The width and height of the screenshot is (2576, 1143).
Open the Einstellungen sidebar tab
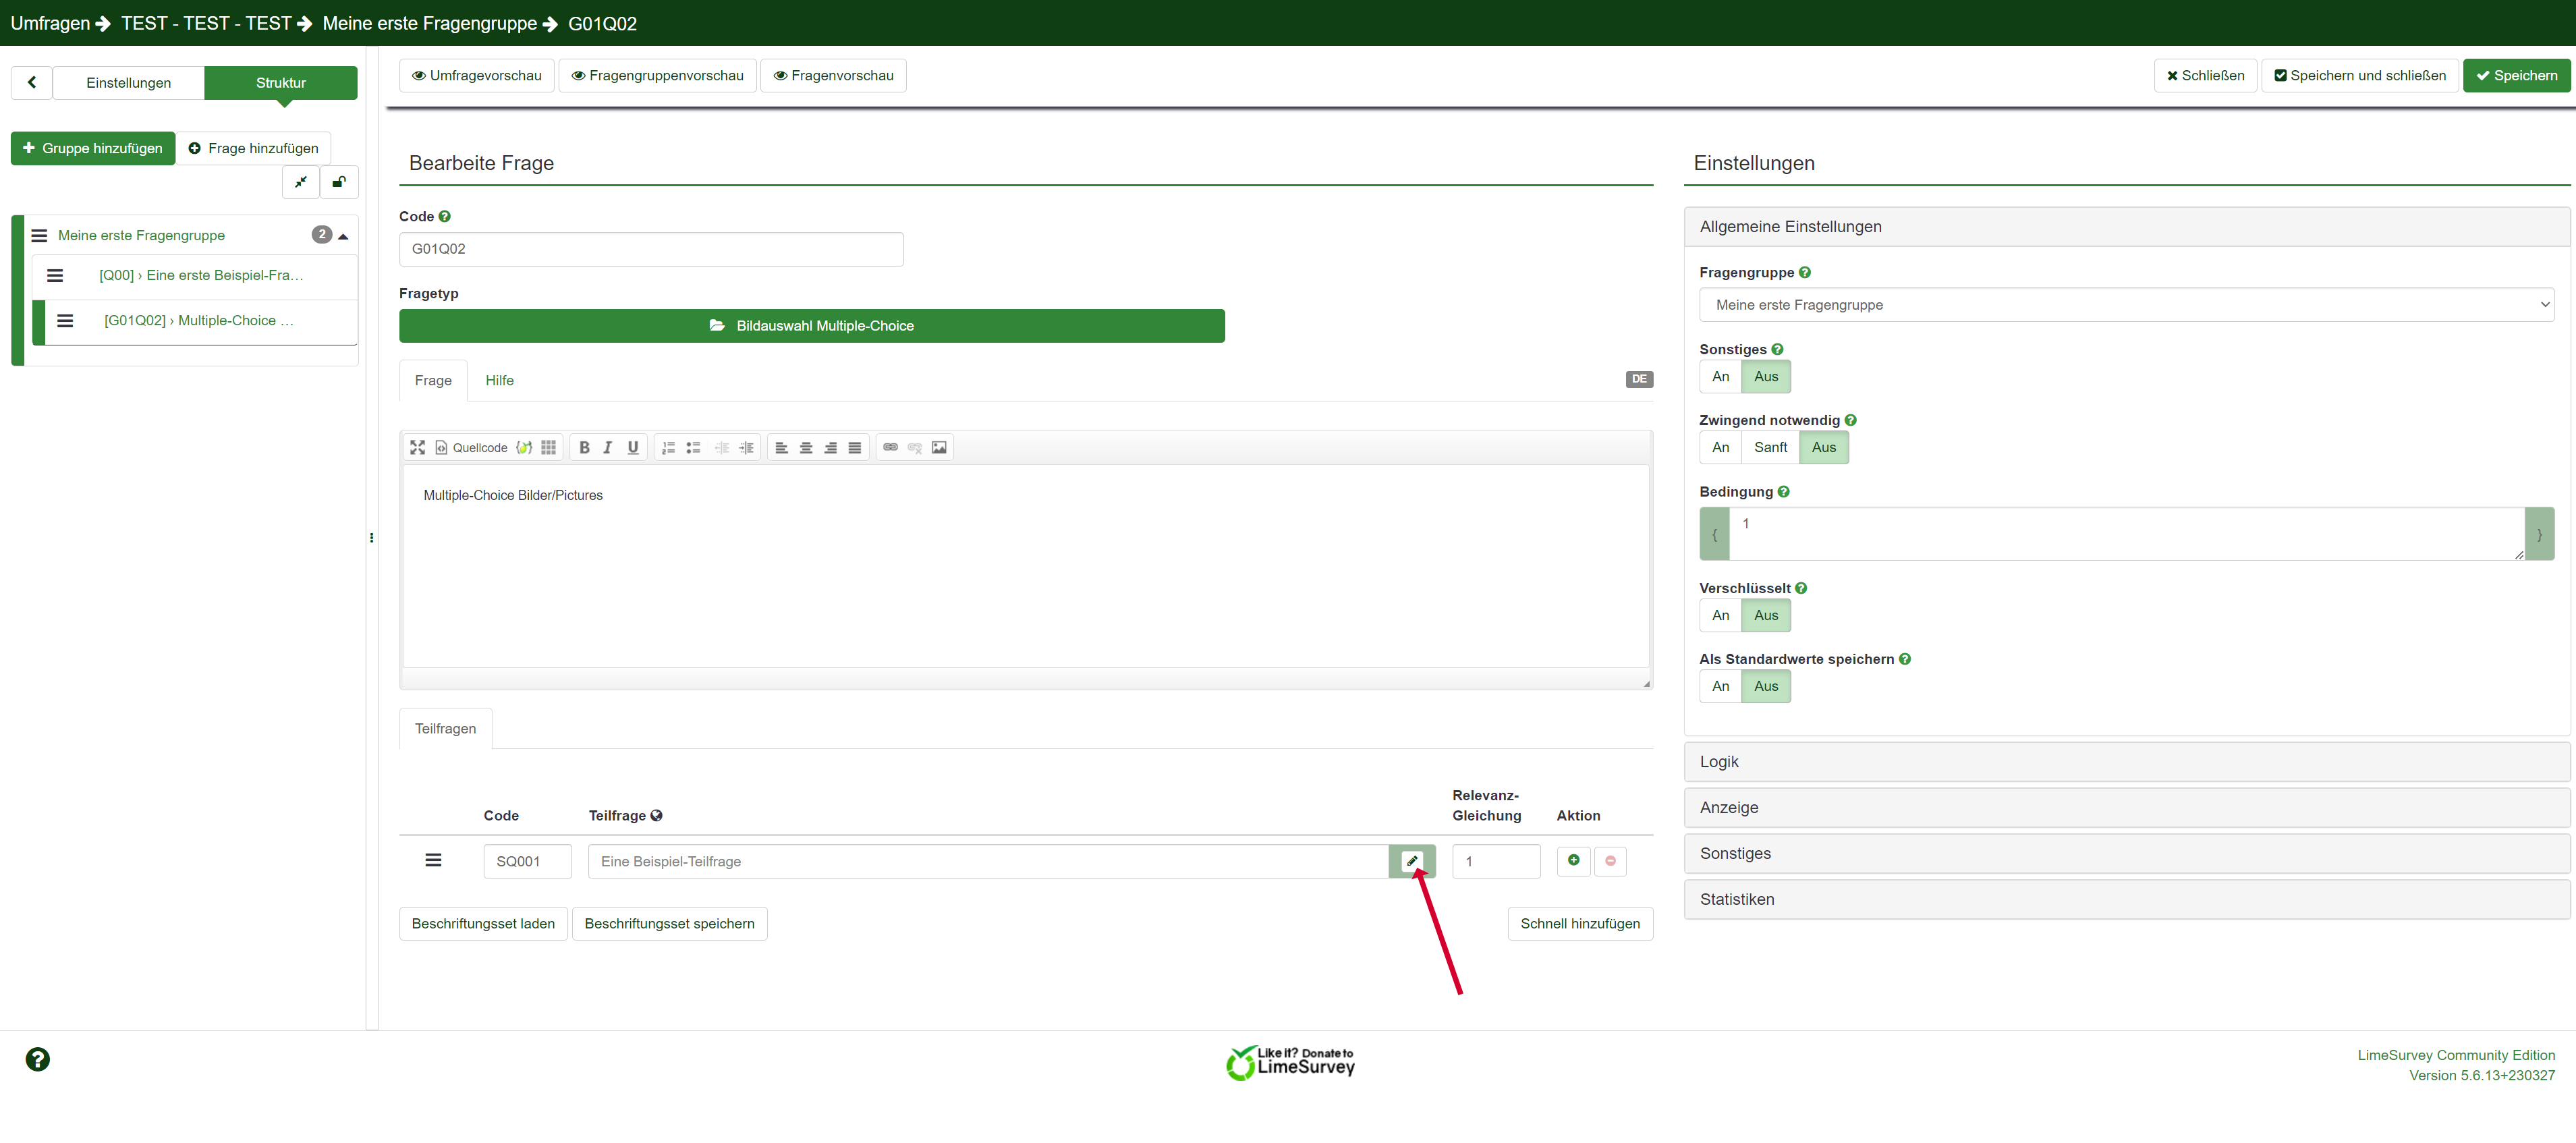pyautogui.click(x=128, y=83)
